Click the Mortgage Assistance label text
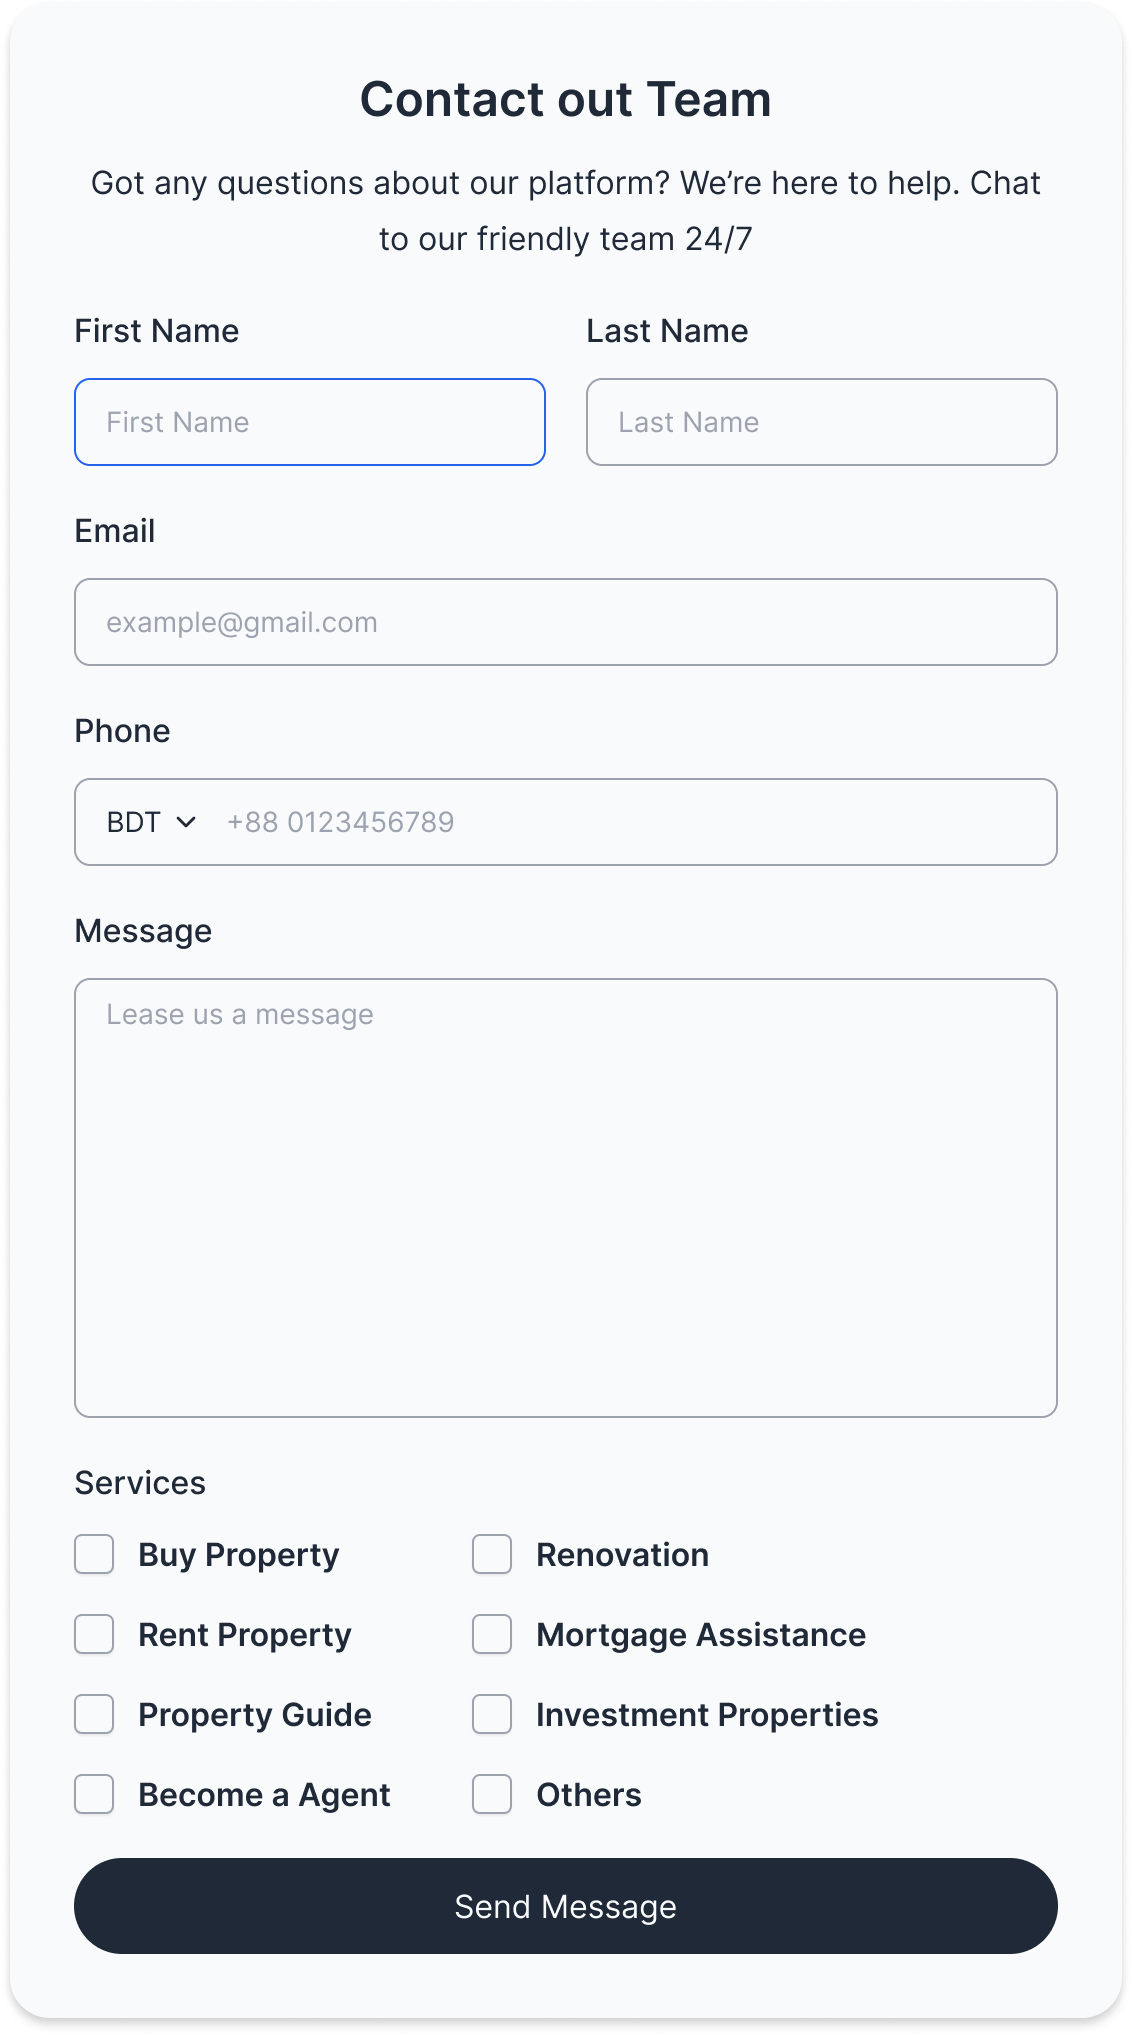 coord(701,1635)
